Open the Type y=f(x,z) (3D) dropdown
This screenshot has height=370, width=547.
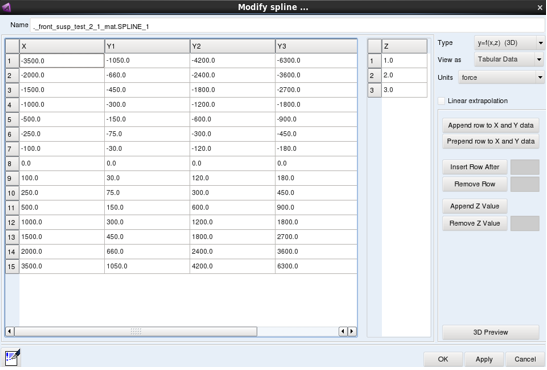pyautogui.click(x=509, y=43)
